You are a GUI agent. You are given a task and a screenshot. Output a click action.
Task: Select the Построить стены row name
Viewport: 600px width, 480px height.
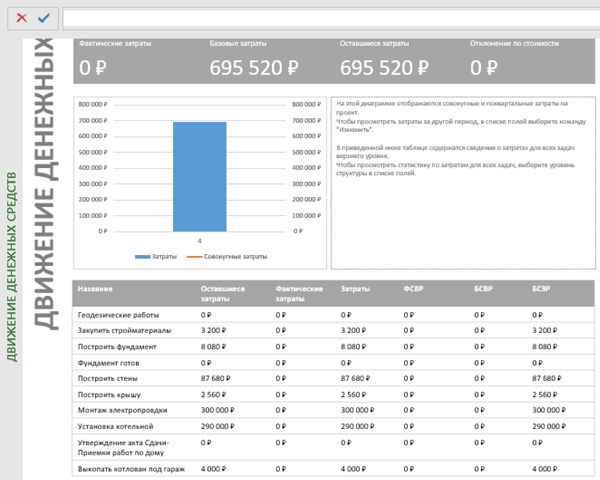pos(108,378)
